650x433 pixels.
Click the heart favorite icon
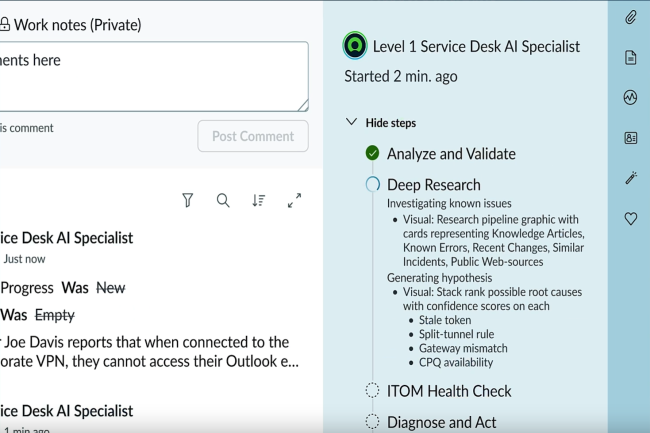point(630,218)
